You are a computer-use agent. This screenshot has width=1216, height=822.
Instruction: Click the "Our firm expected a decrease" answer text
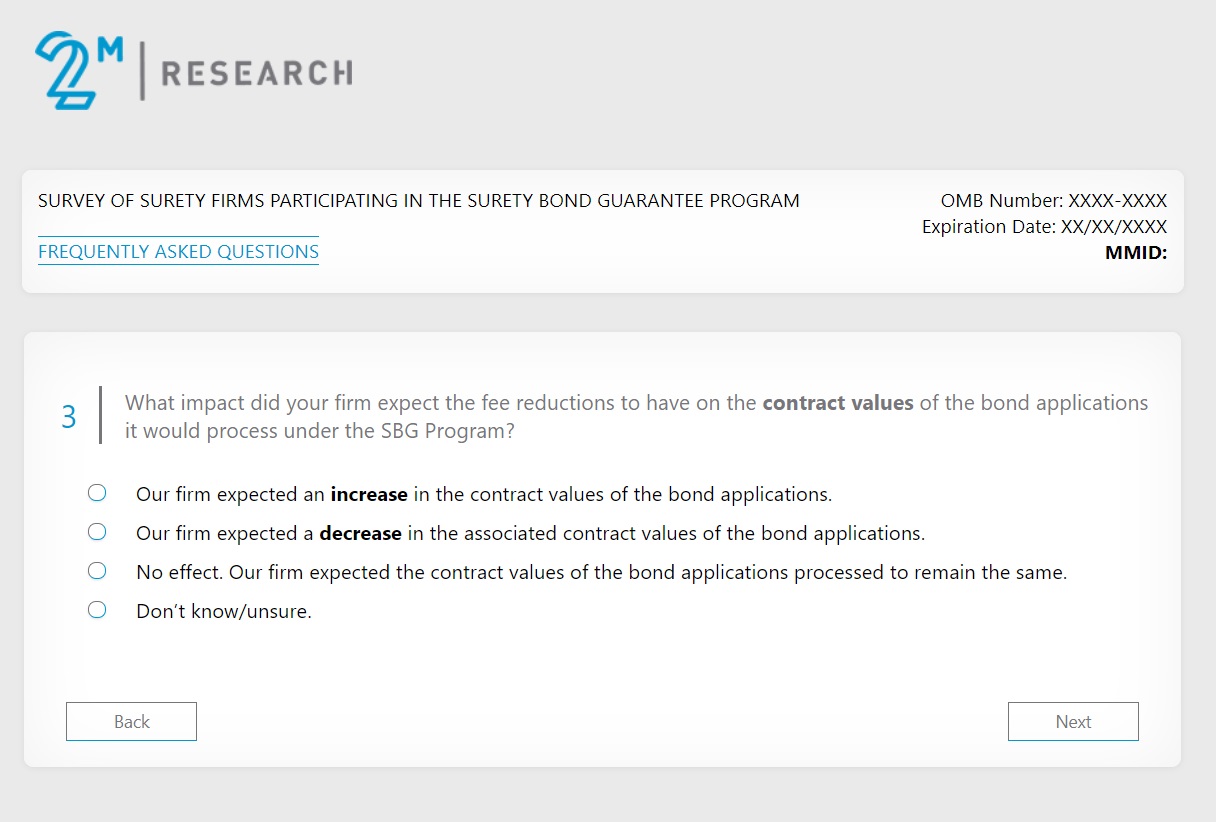click(x=530, y=534)
